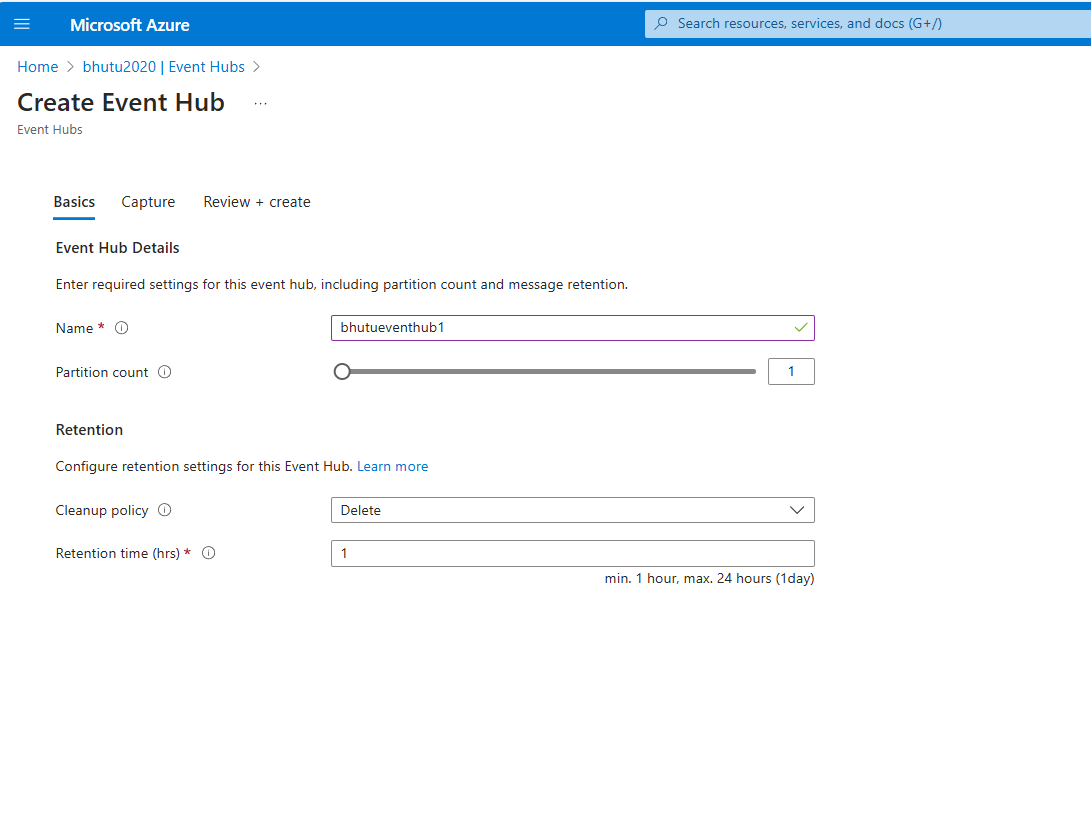1091x830 pixels.
Task: Click the magnifier icon in search bar
Action: point(661,24)
